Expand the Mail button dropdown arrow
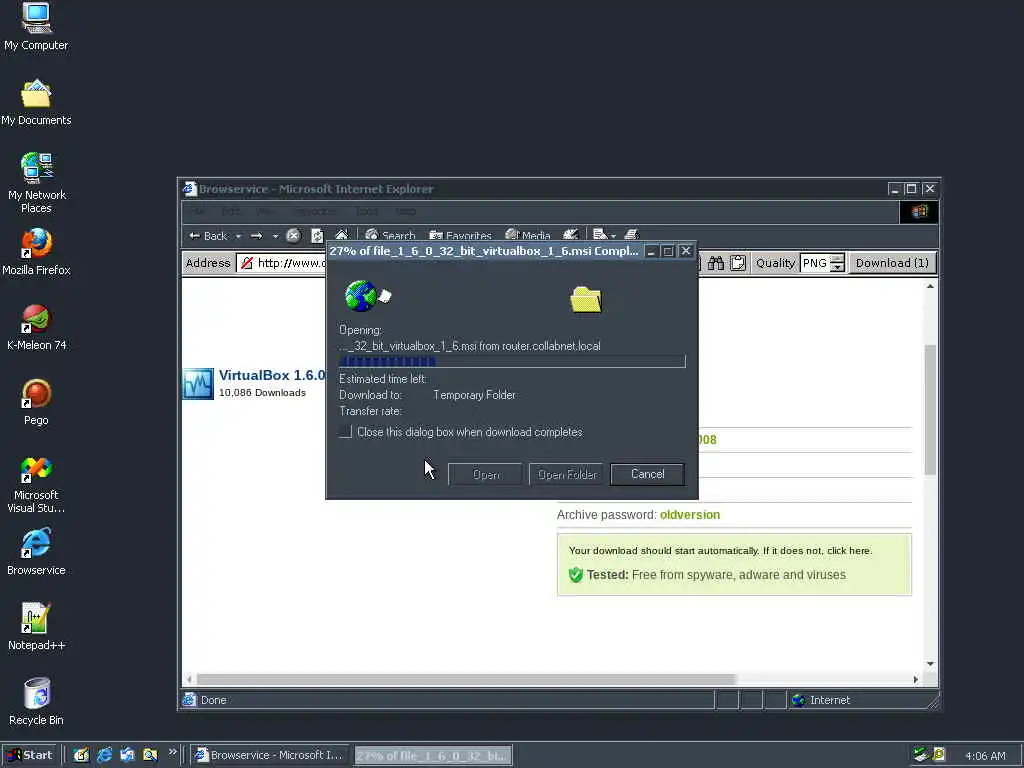The image size is (1024, 768). point(613,236)
